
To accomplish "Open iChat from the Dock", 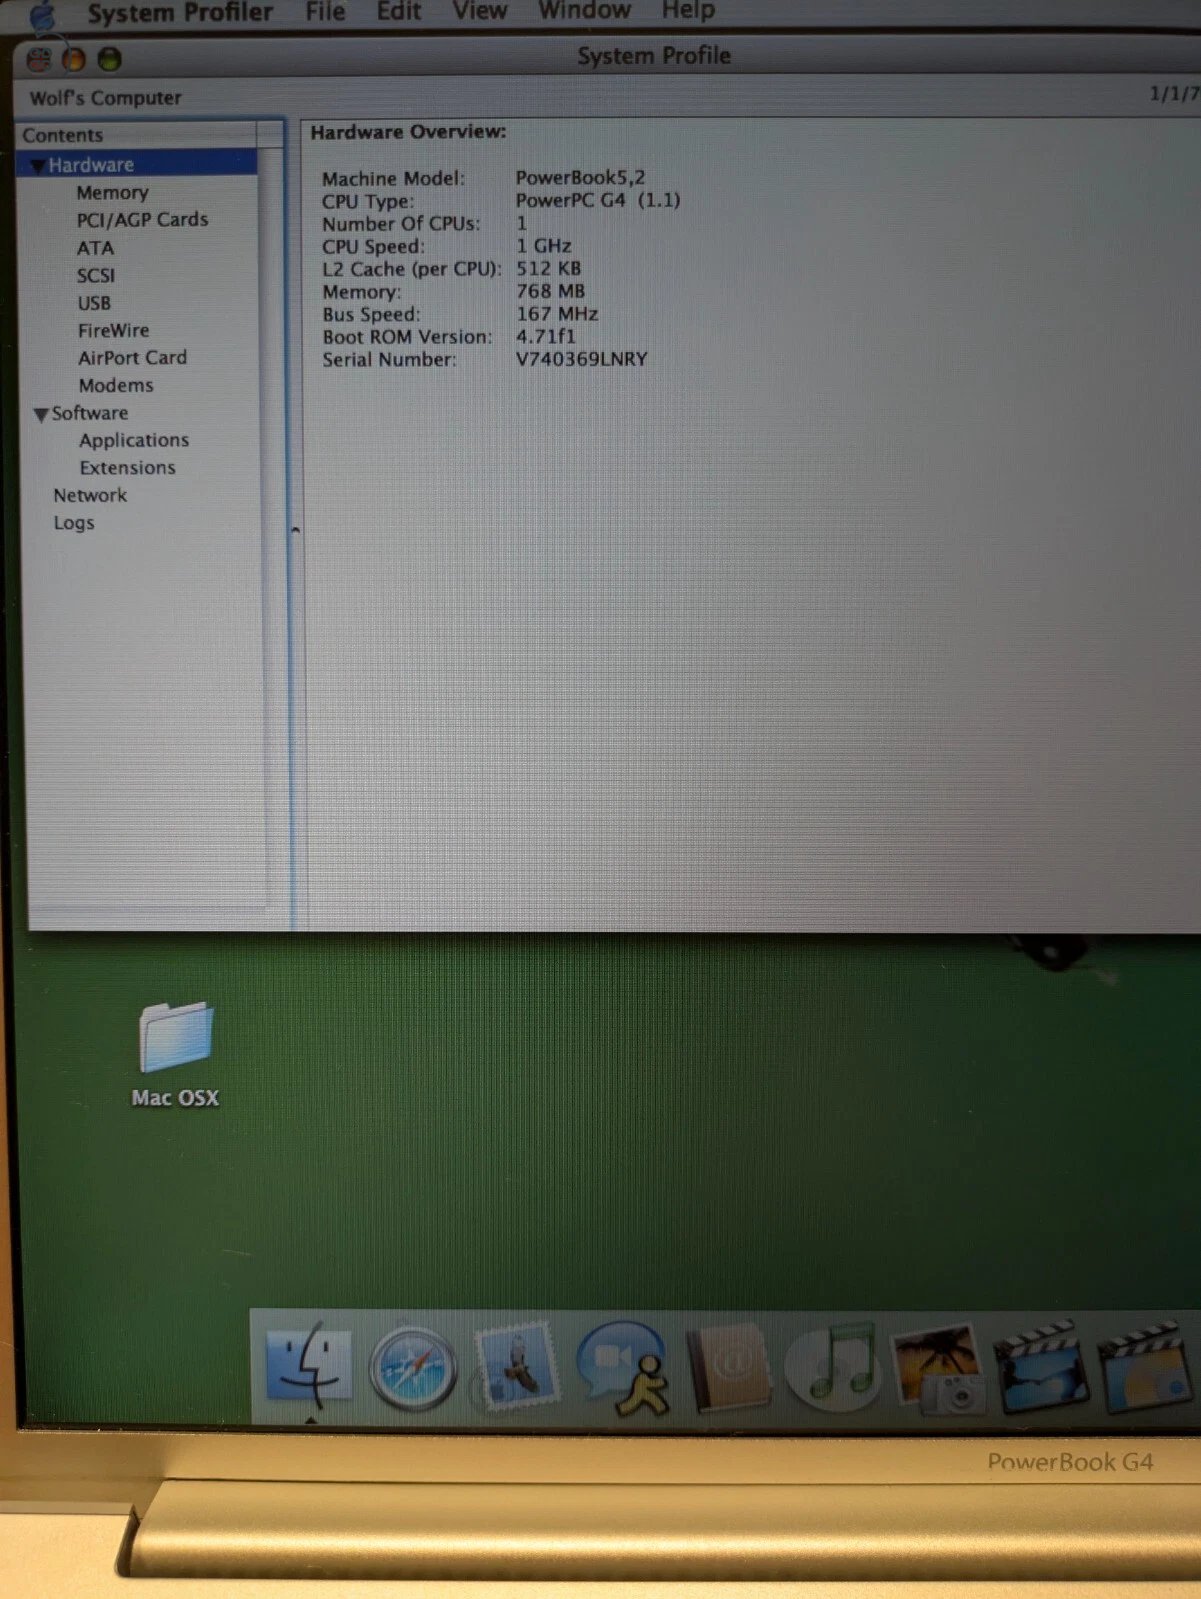I will point(624,1367).
